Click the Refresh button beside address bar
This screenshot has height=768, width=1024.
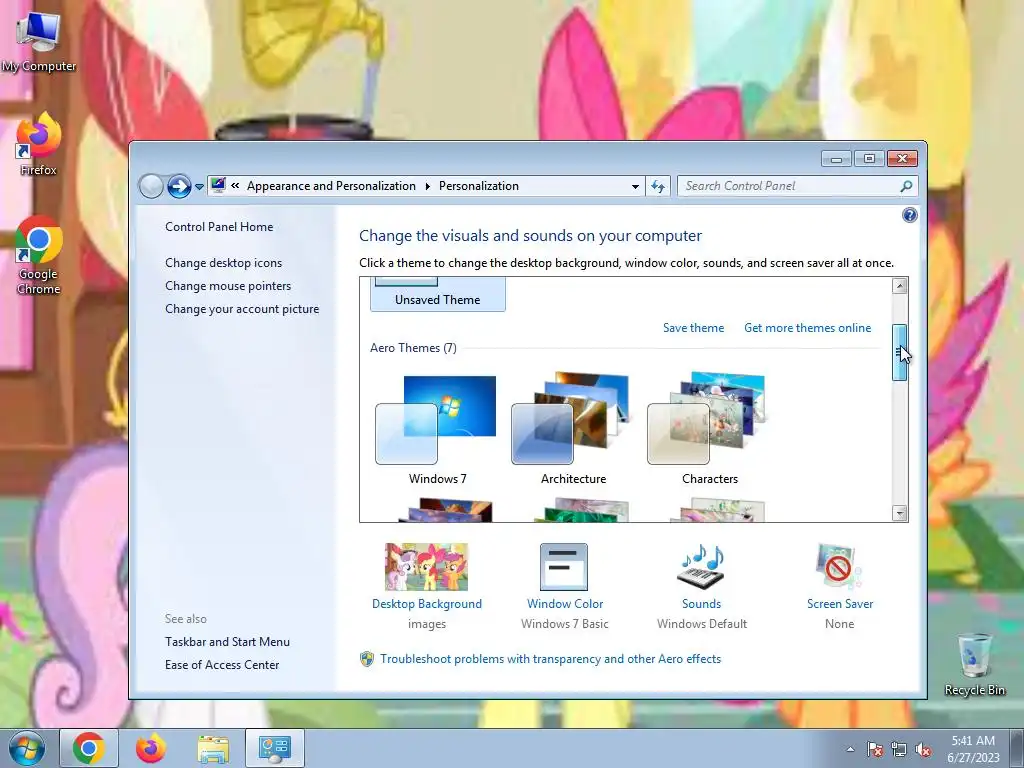point(658,186)
